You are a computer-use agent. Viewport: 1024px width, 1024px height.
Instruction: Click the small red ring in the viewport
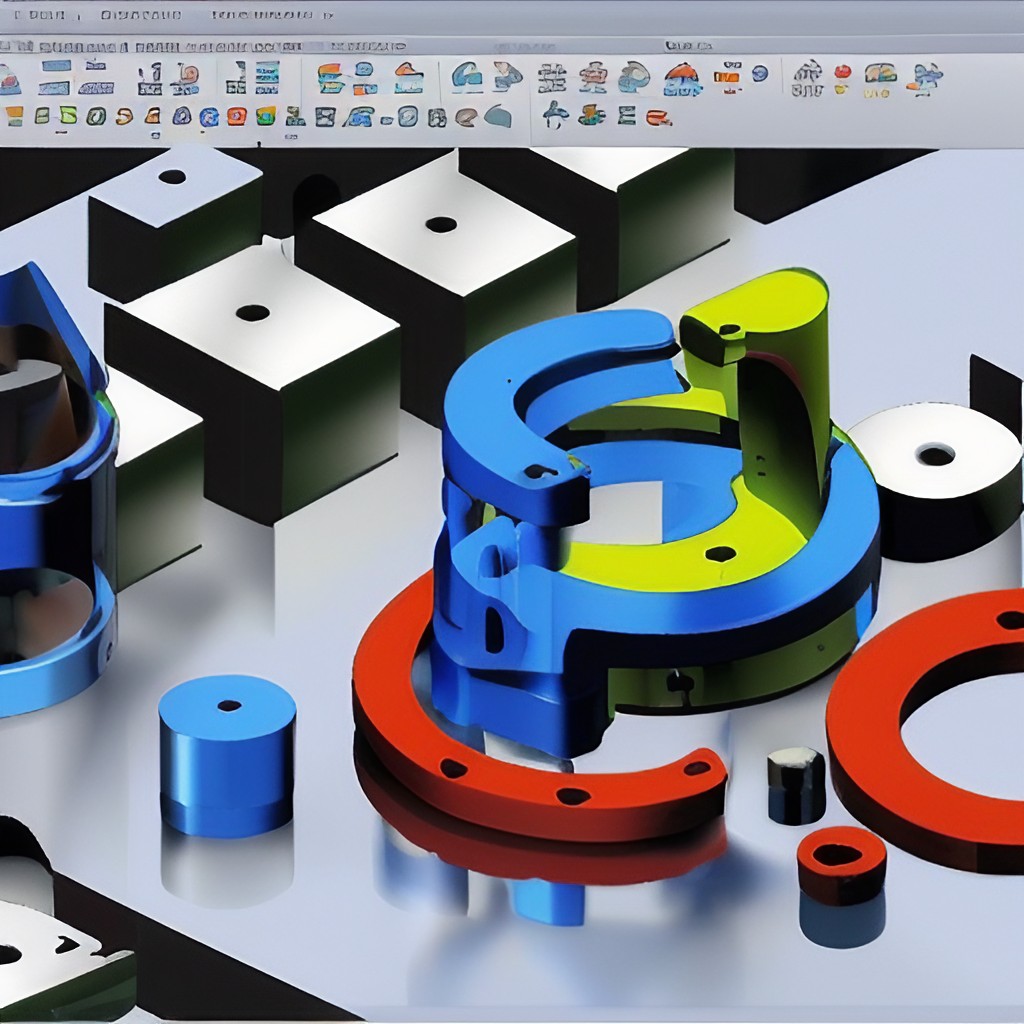[x=841, y=862]
